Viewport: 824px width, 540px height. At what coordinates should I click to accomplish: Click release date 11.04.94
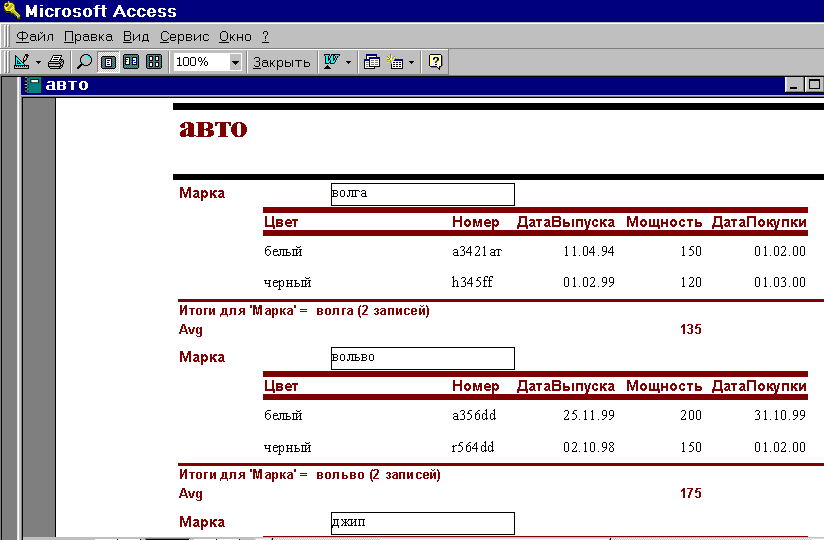tap(589, 252)
